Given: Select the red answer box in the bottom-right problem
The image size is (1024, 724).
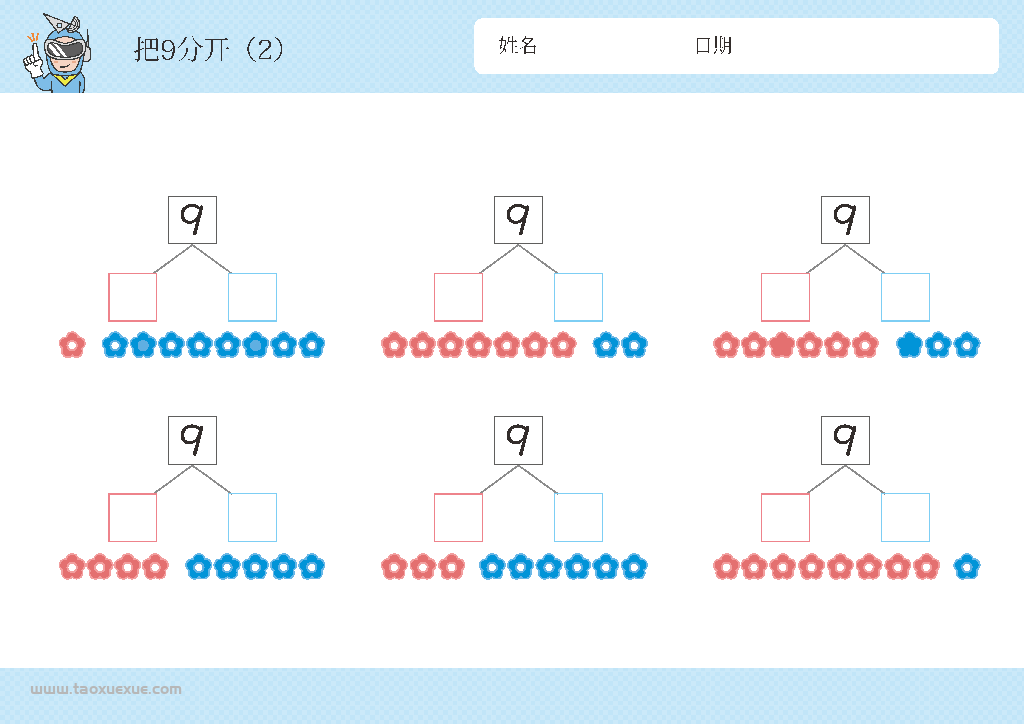Looking at the screenshot, I should [x=786, y=518].
